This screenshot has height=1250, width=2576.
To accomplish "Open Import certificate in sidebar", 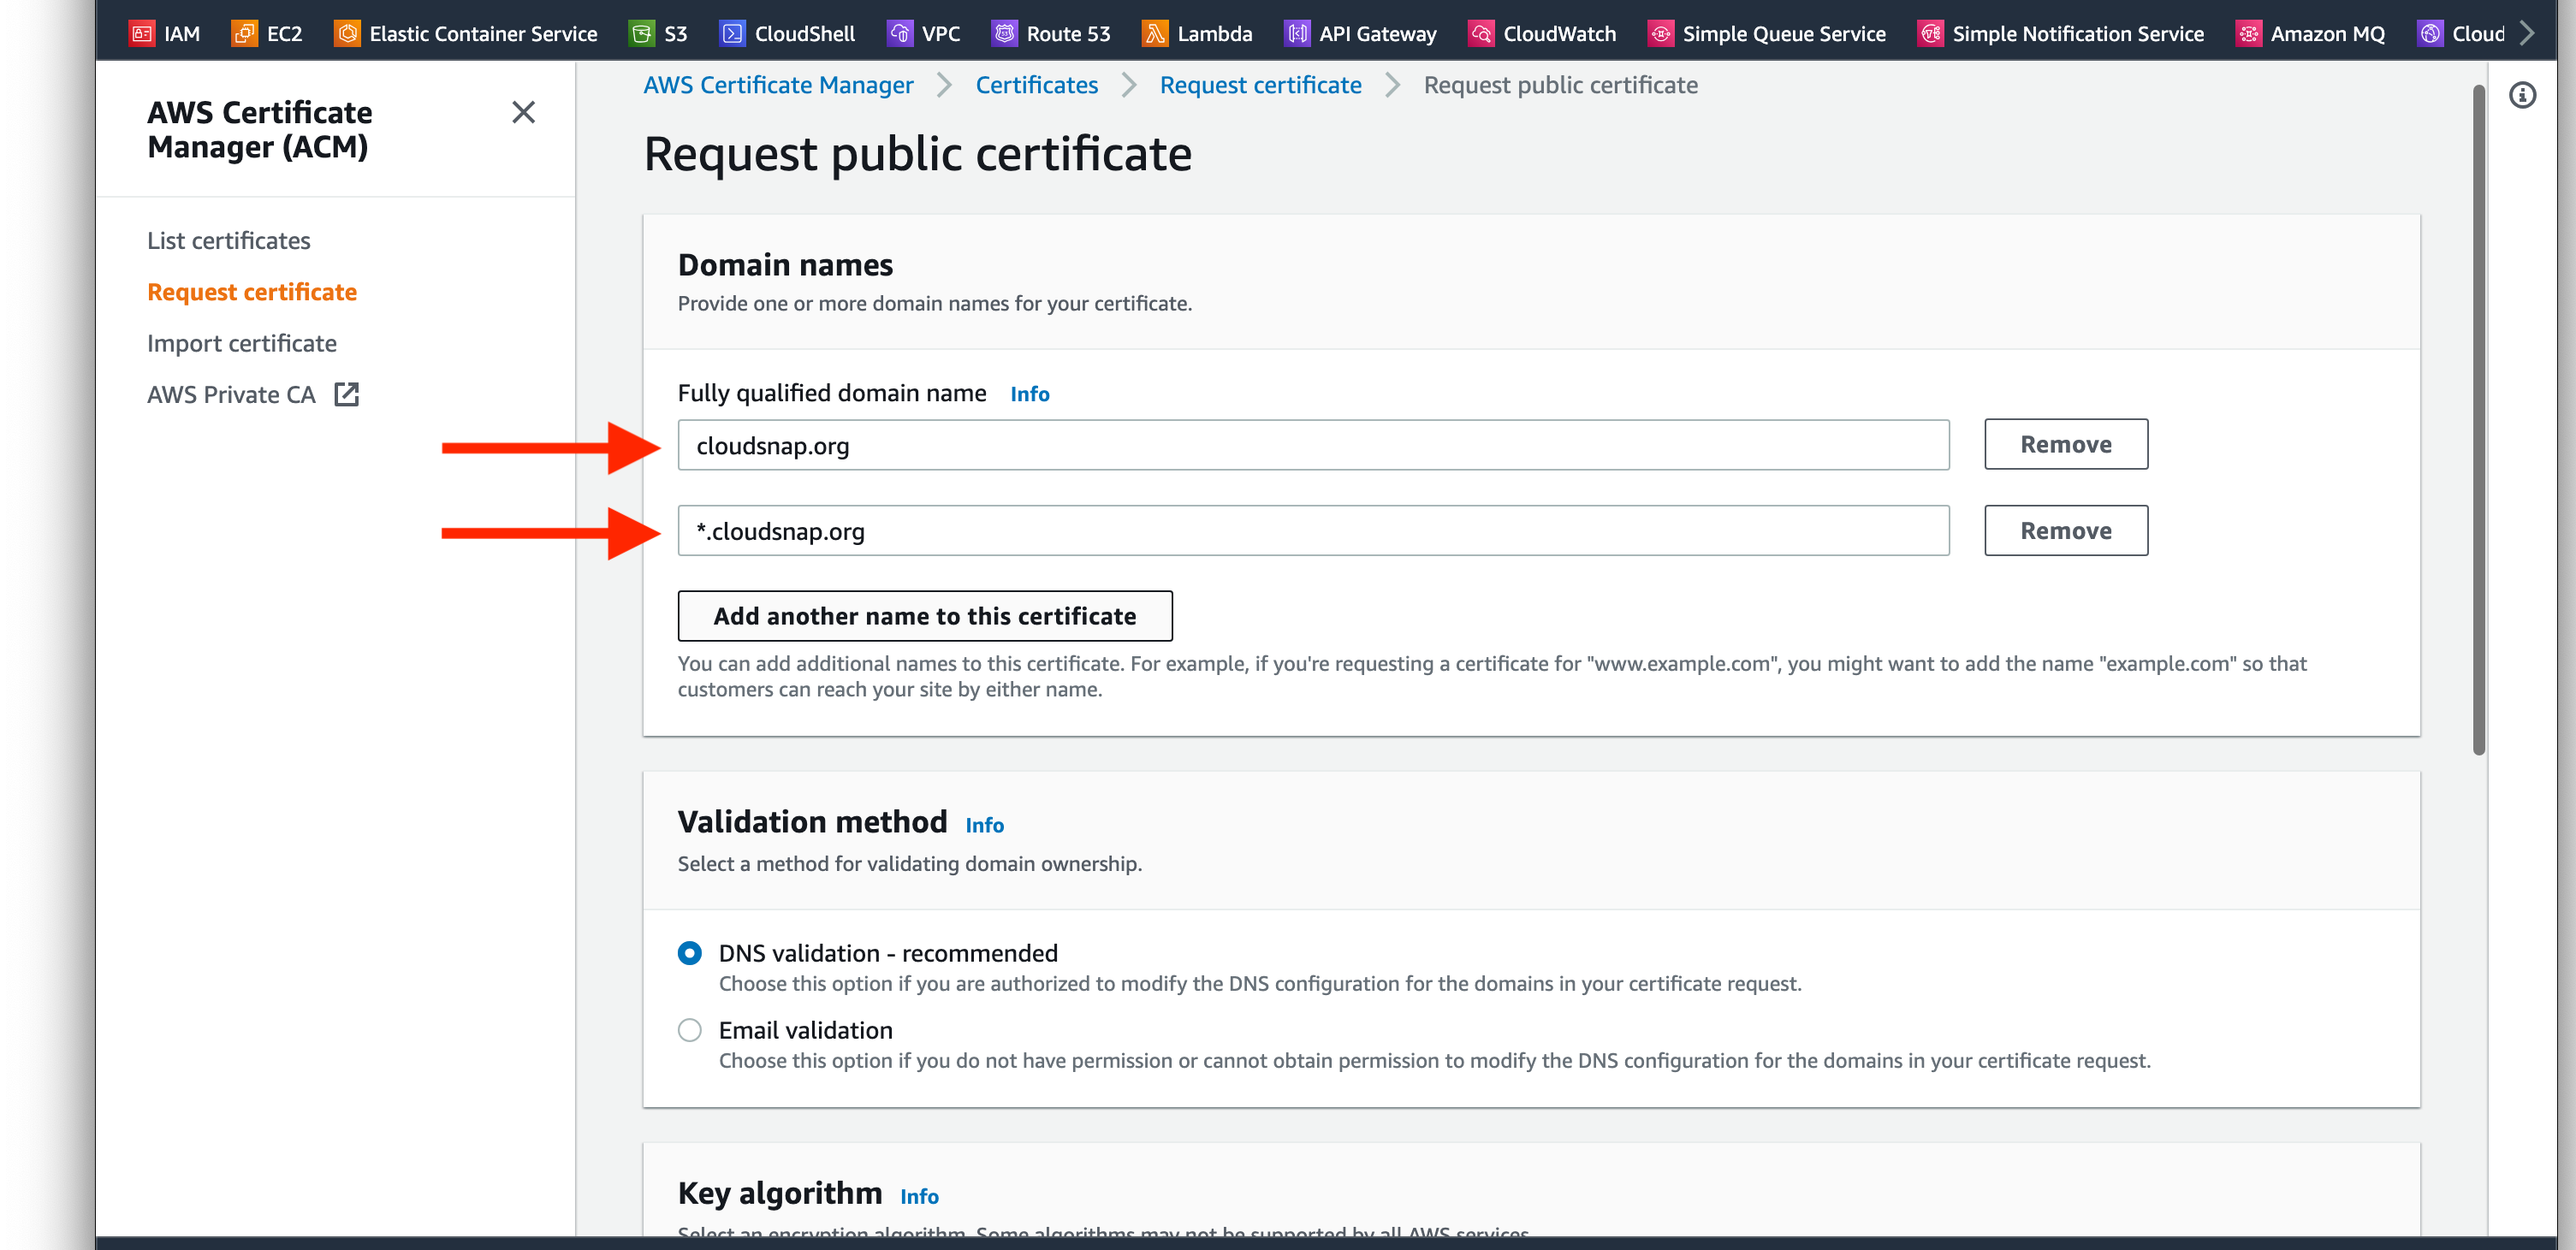I will 242,343.
